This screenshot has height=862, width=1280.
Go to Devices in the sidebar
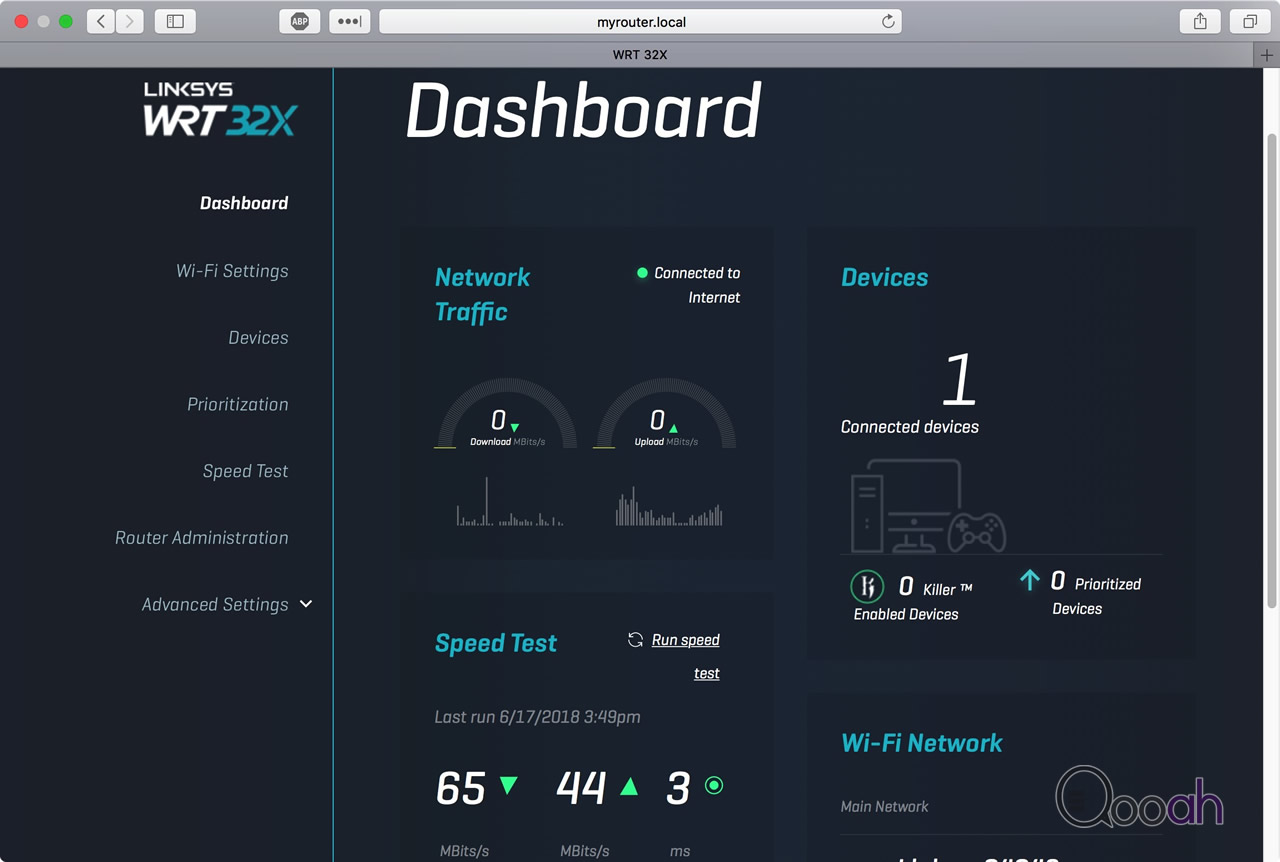coord(258,338)
